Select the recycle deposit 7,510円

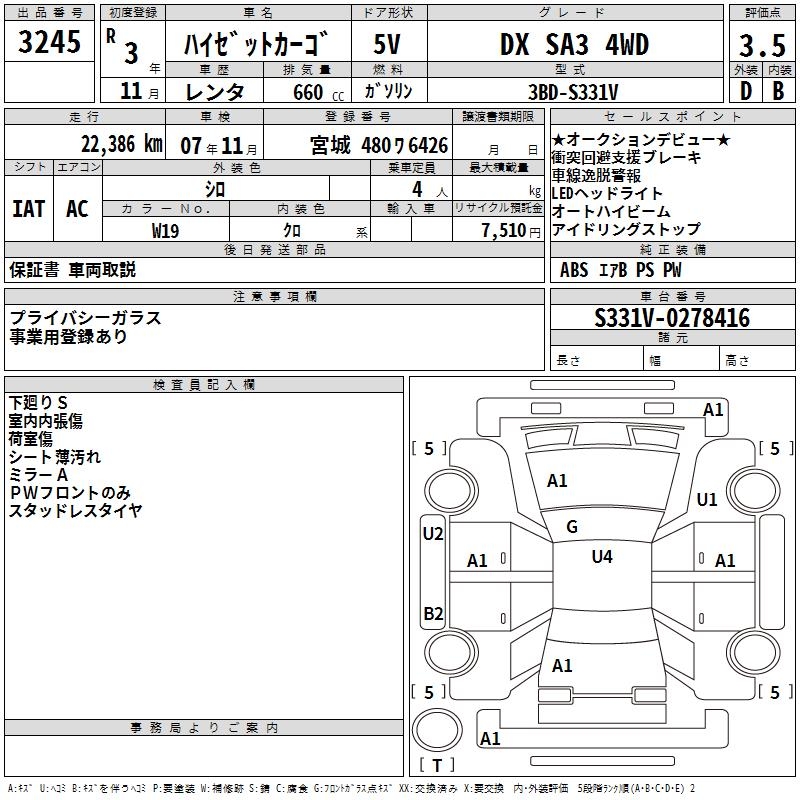[x=511, y=231]
